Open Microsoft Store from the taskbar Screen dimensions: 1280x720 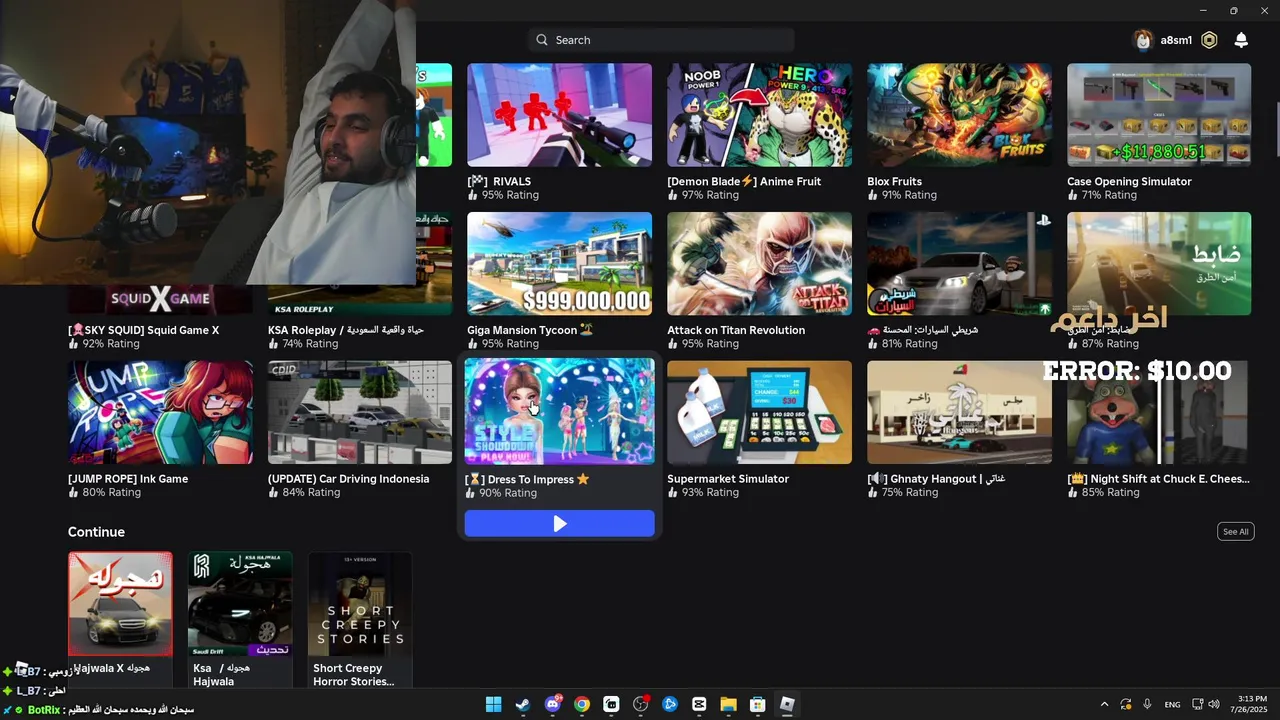click(758, 704)
